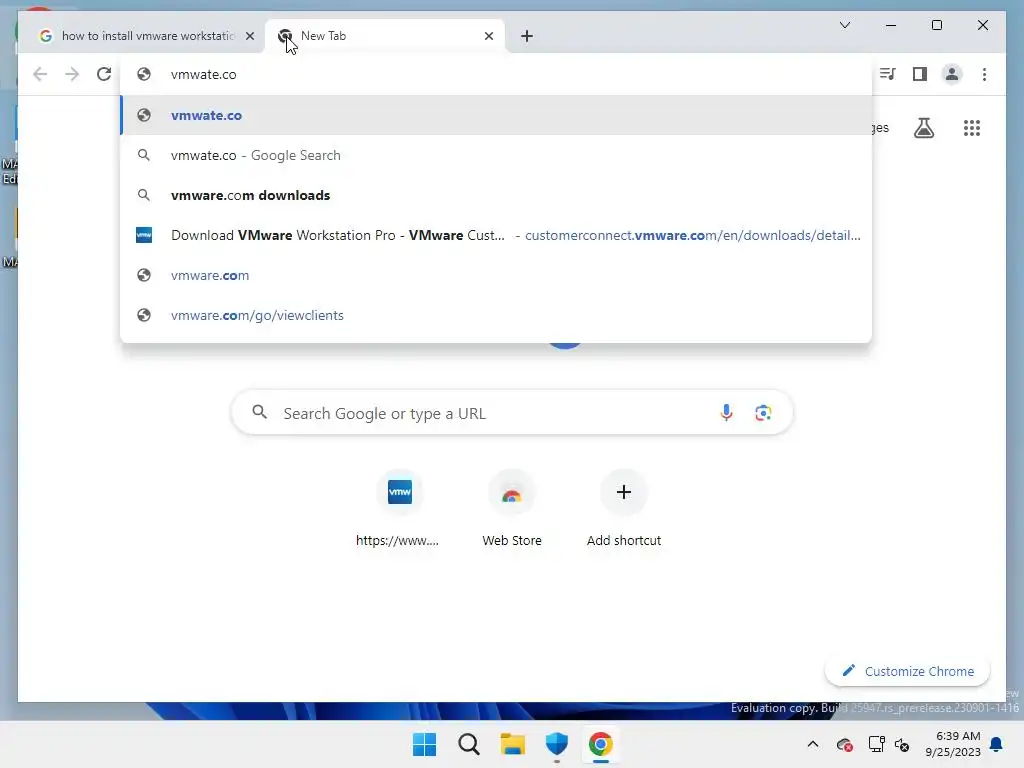Open Windows taskbar search
1024x768 pixels.
click(468, 744)
